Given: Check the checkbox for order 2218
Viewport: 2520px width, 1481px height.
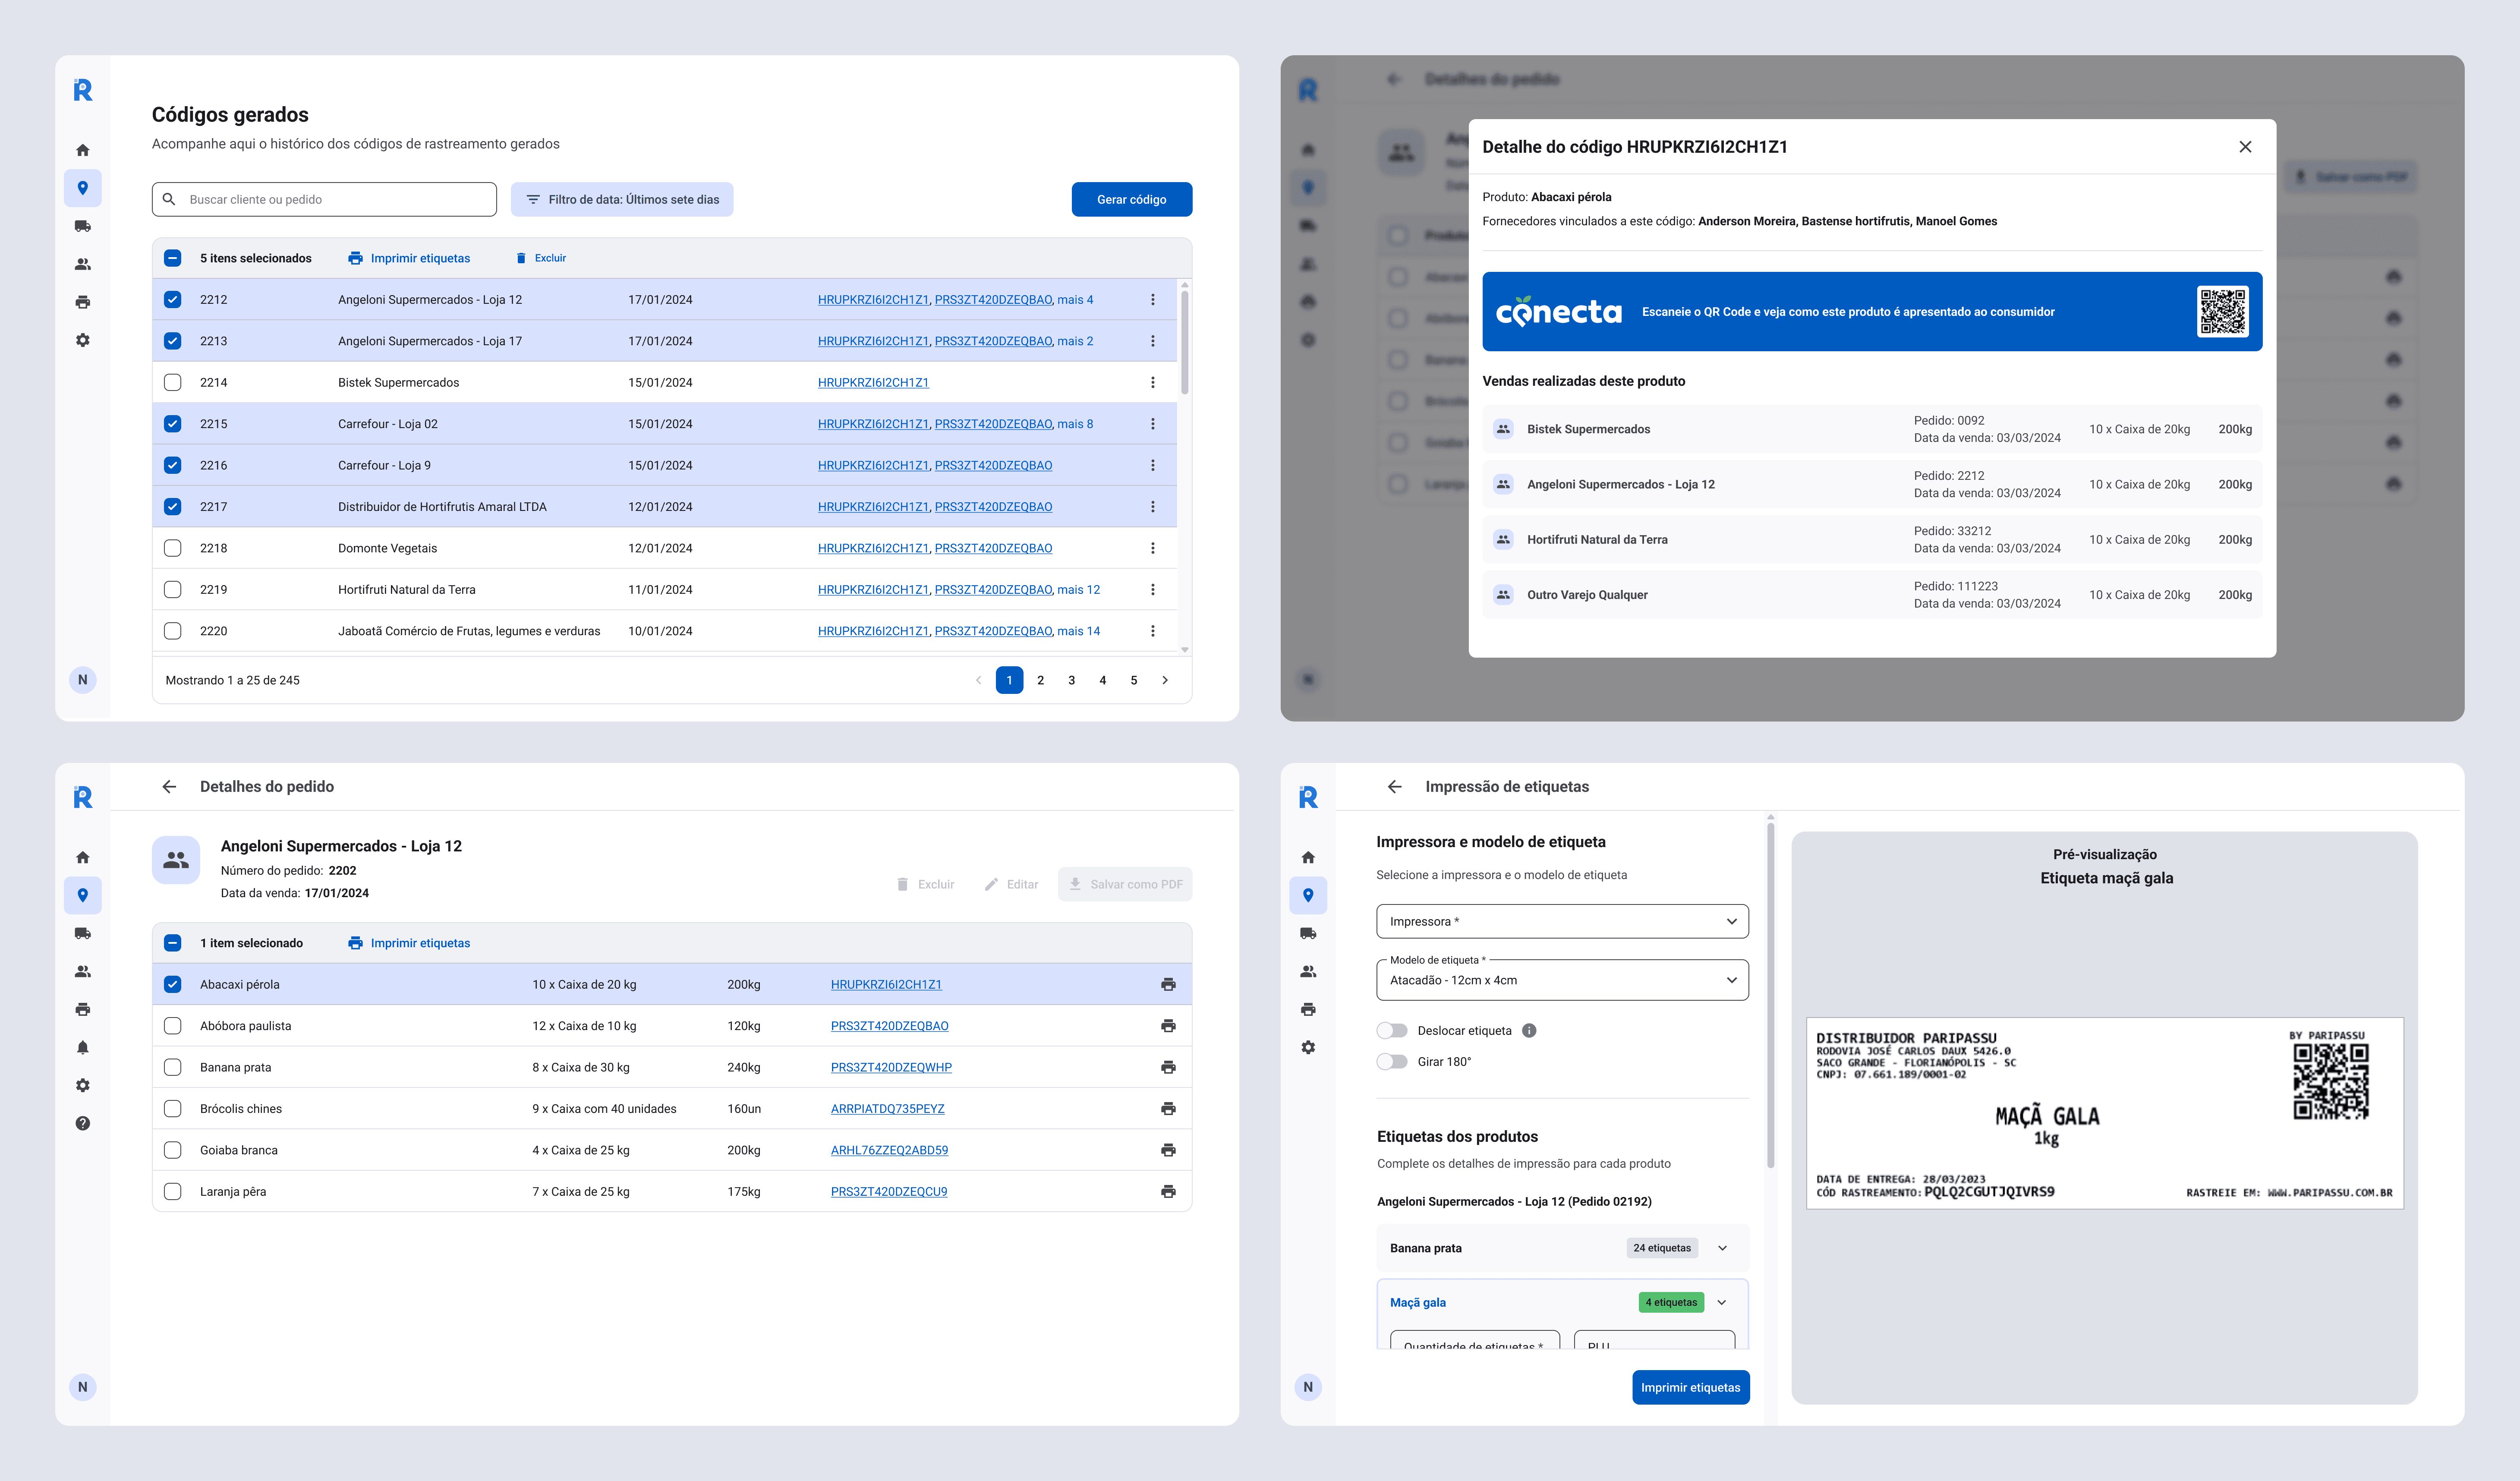Looking at the screenshot, I should pyautogui.click(x=173, y=548).
